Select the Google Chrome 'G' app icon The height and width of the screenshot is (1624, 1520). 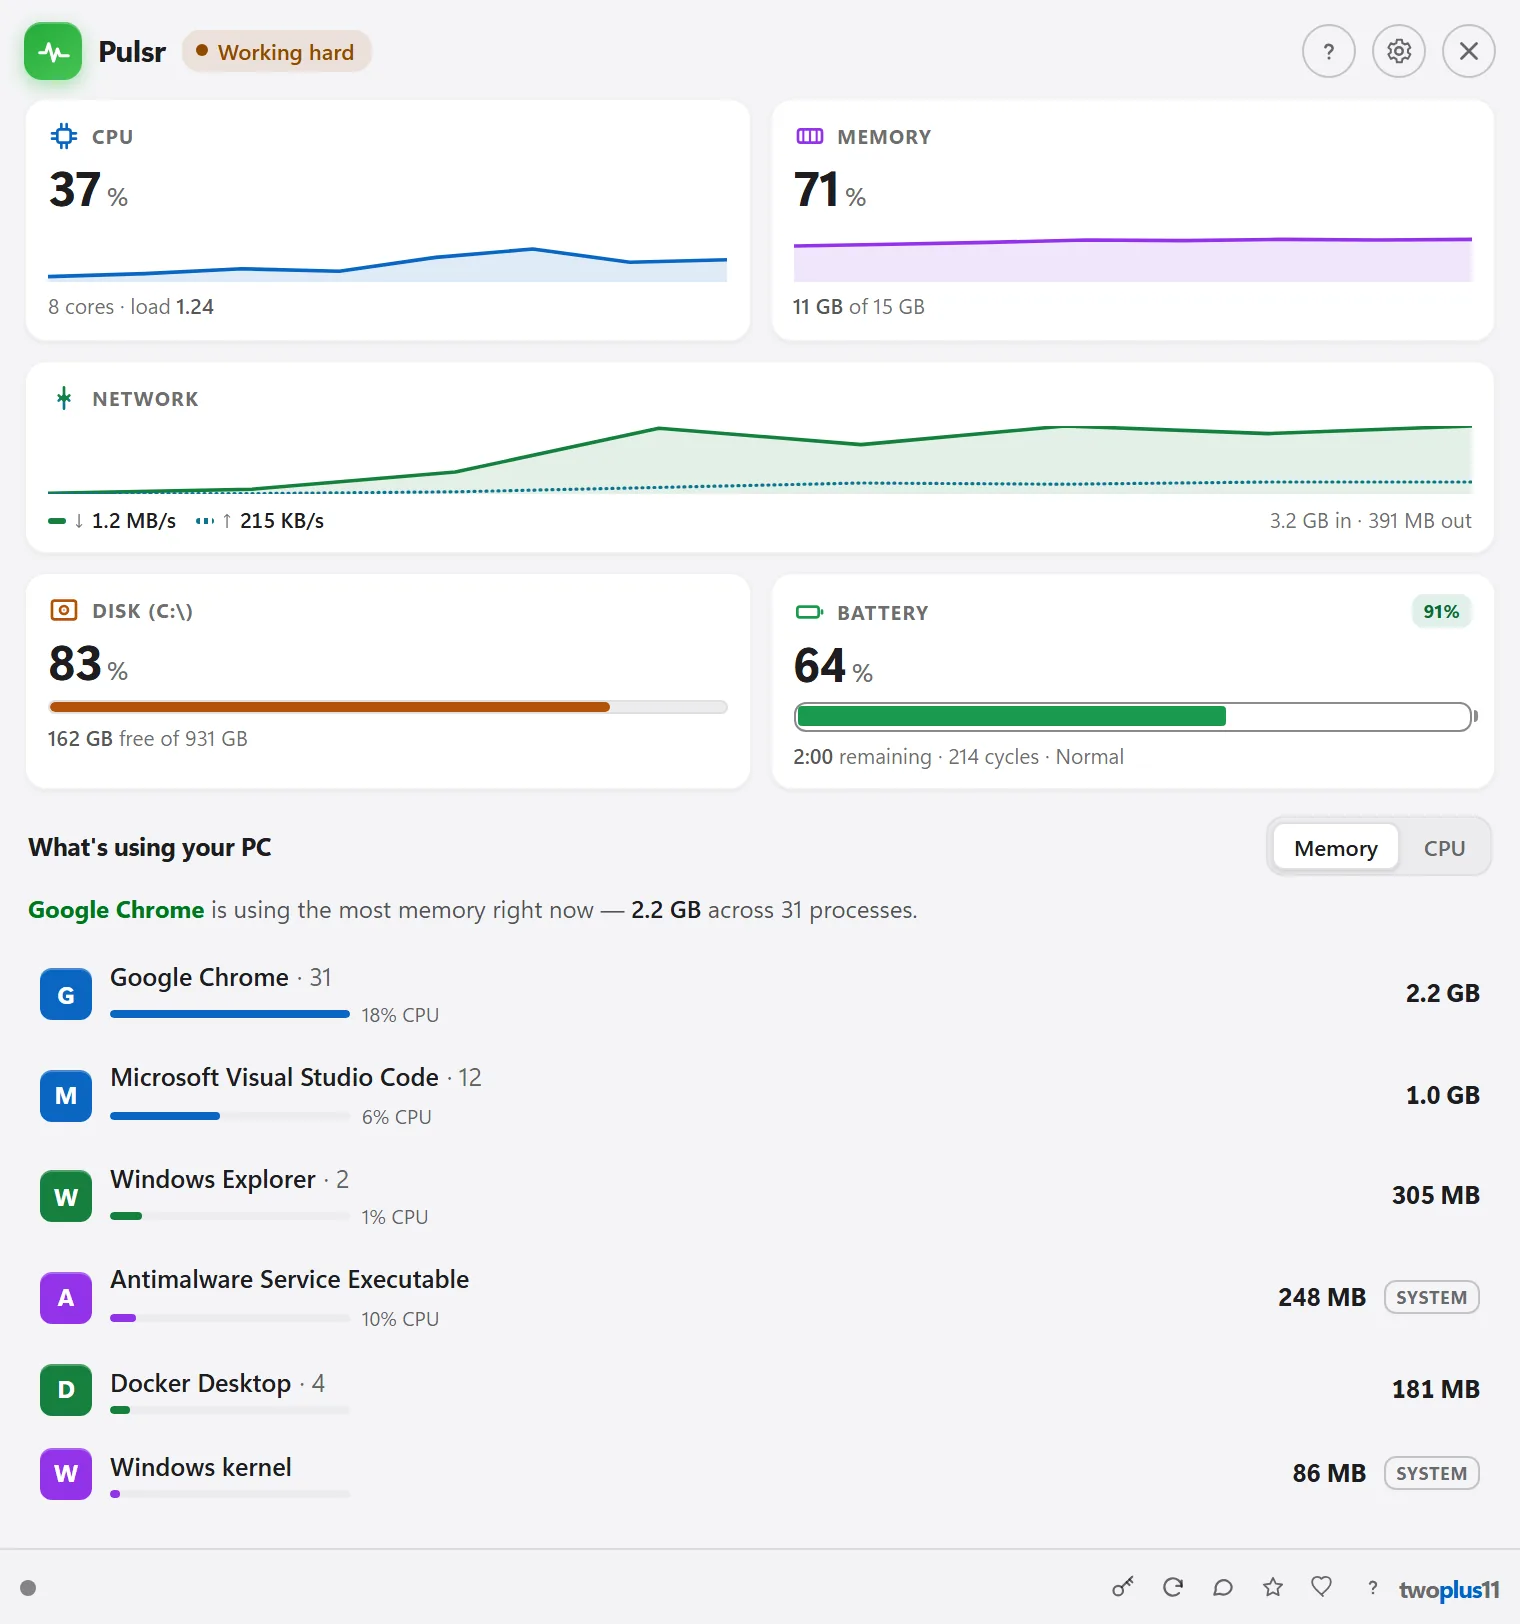click(x=66, y=994)
